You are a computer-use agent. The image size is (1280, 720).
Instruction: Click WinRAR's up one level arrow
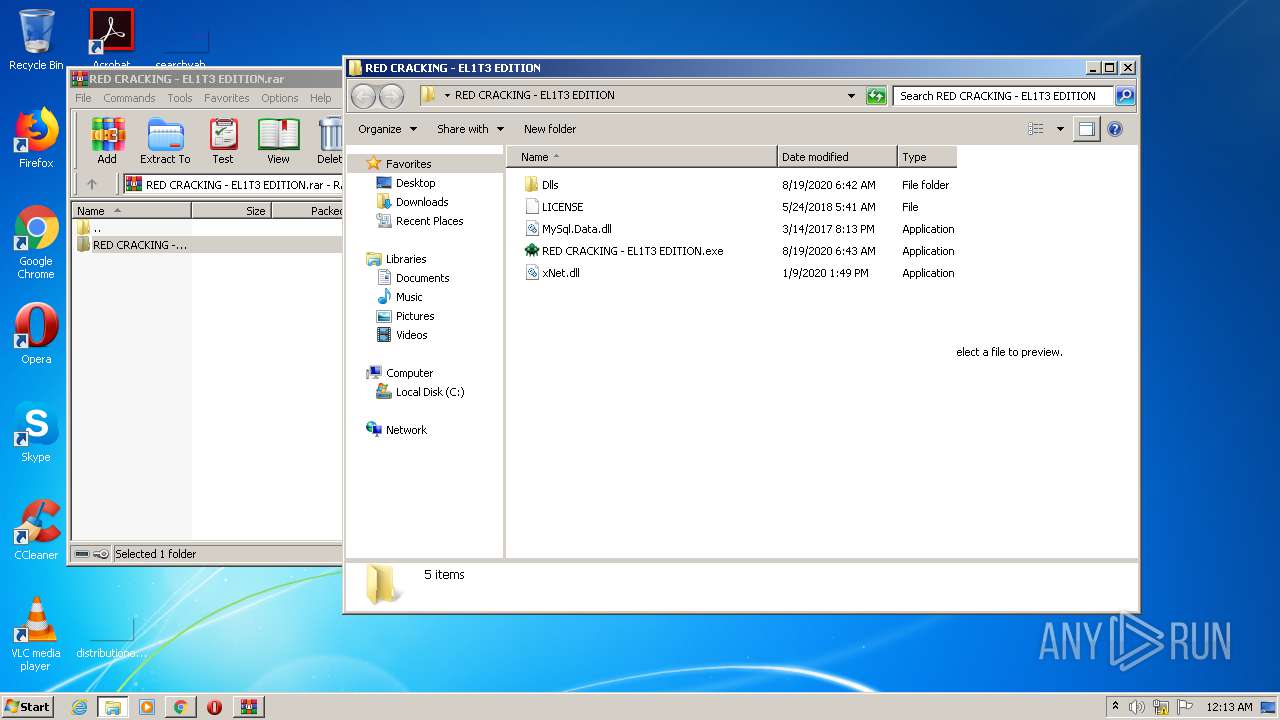click(x=92, y=184)
